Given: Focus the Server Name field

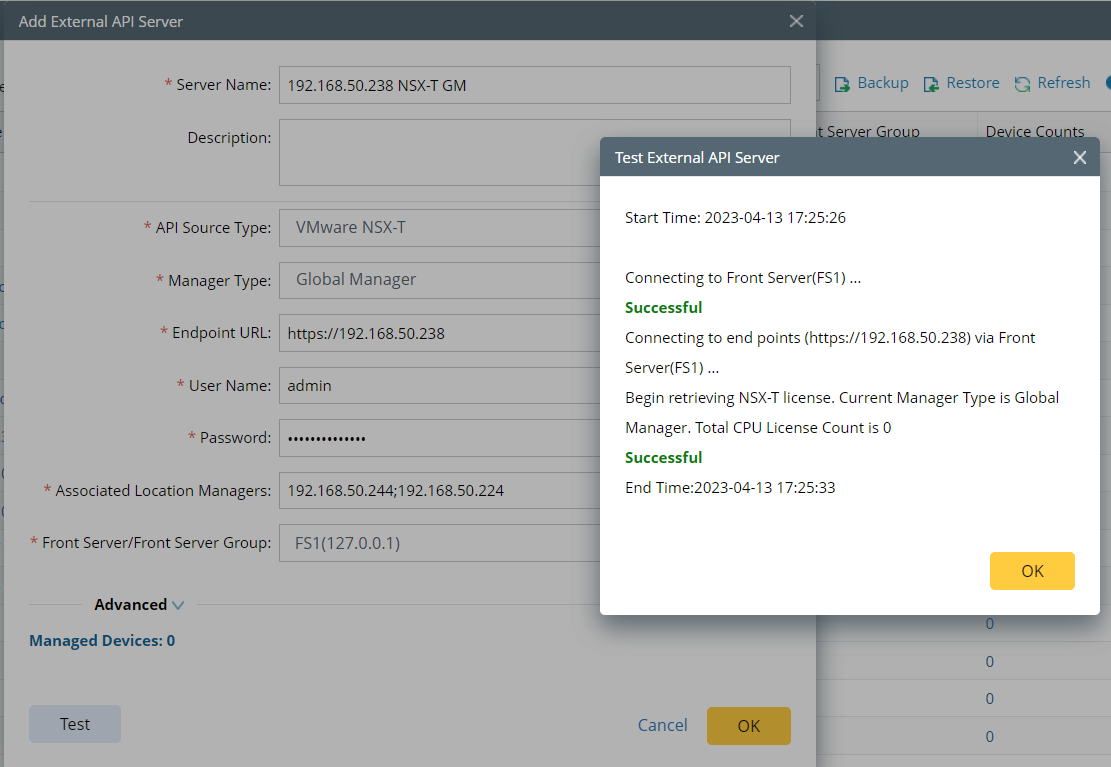Looking at the screenshot, I should 534,85.
